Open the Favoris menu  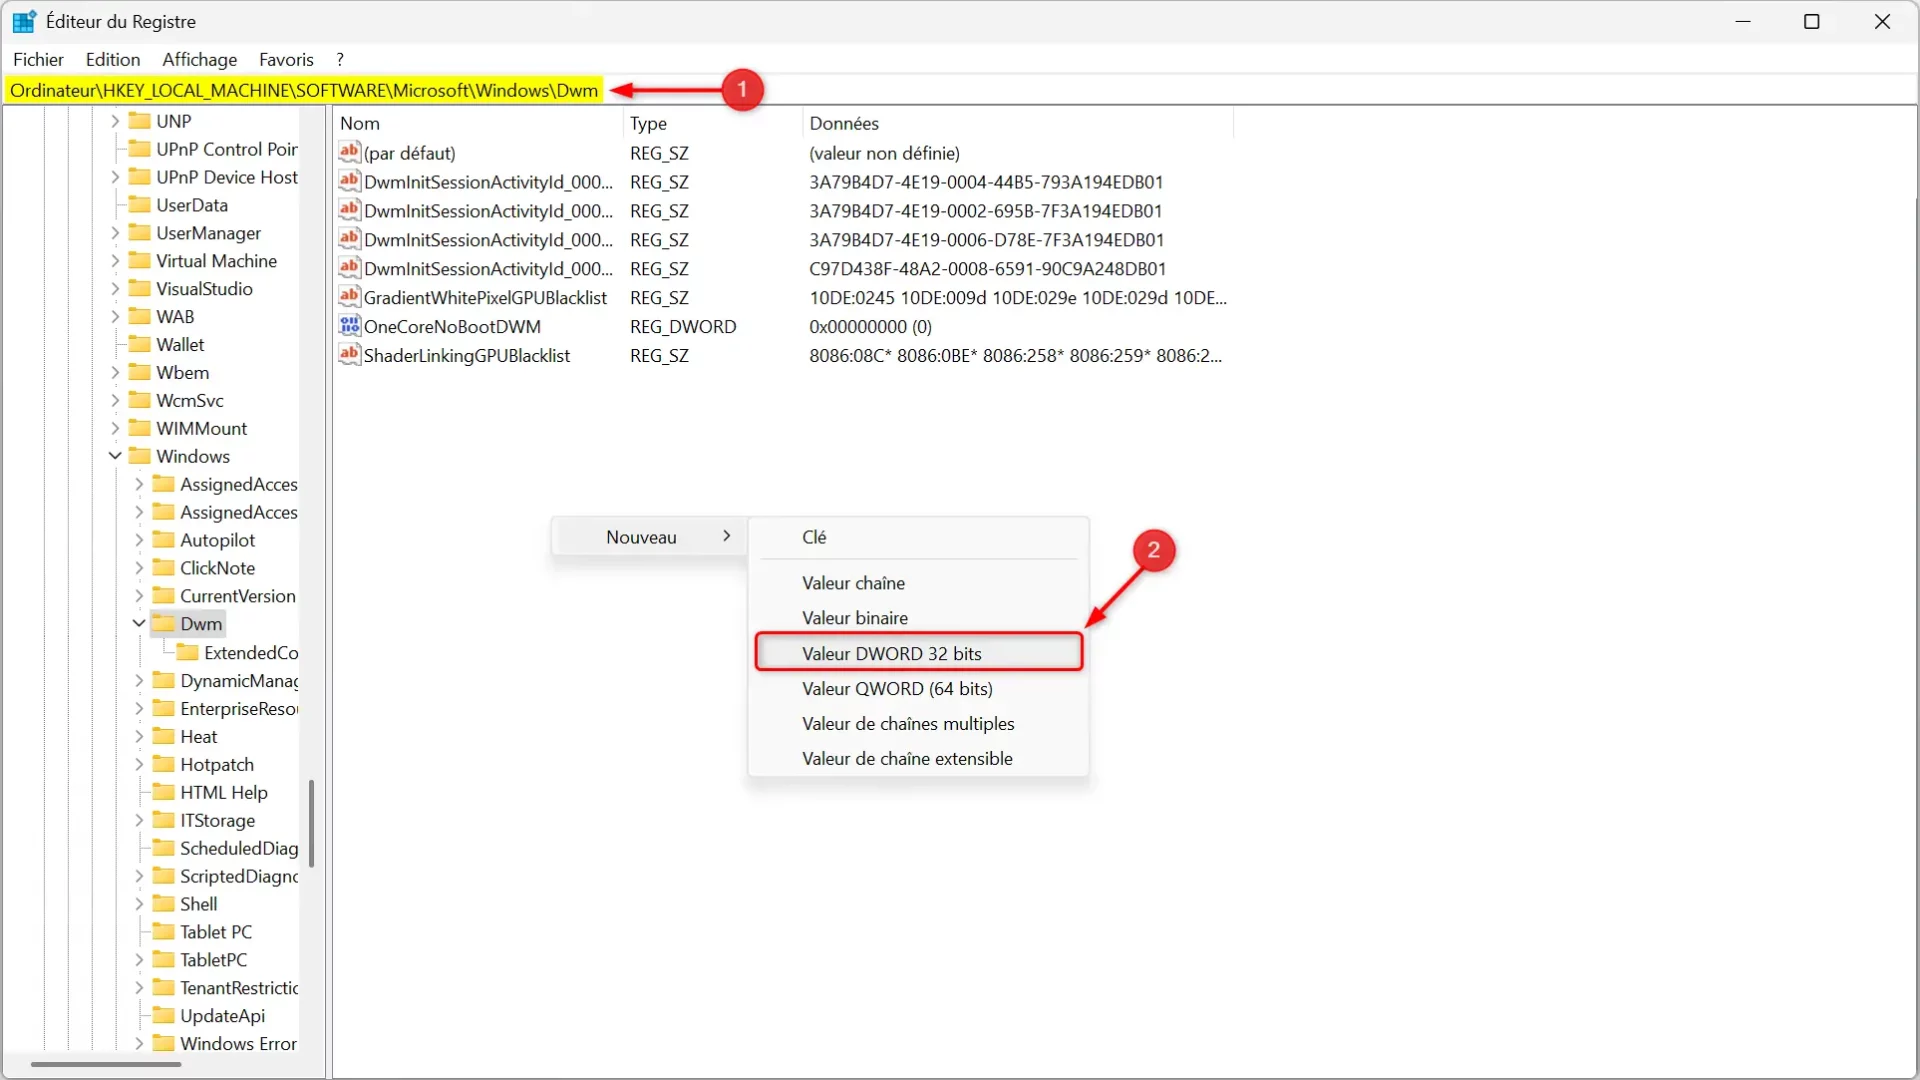pyautogui.click(x=286, y=60)
